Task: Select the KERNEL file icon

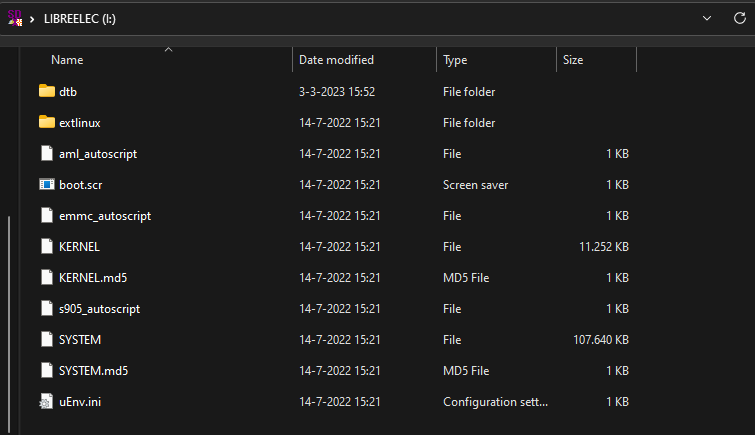Action: (x=46, y=246)
